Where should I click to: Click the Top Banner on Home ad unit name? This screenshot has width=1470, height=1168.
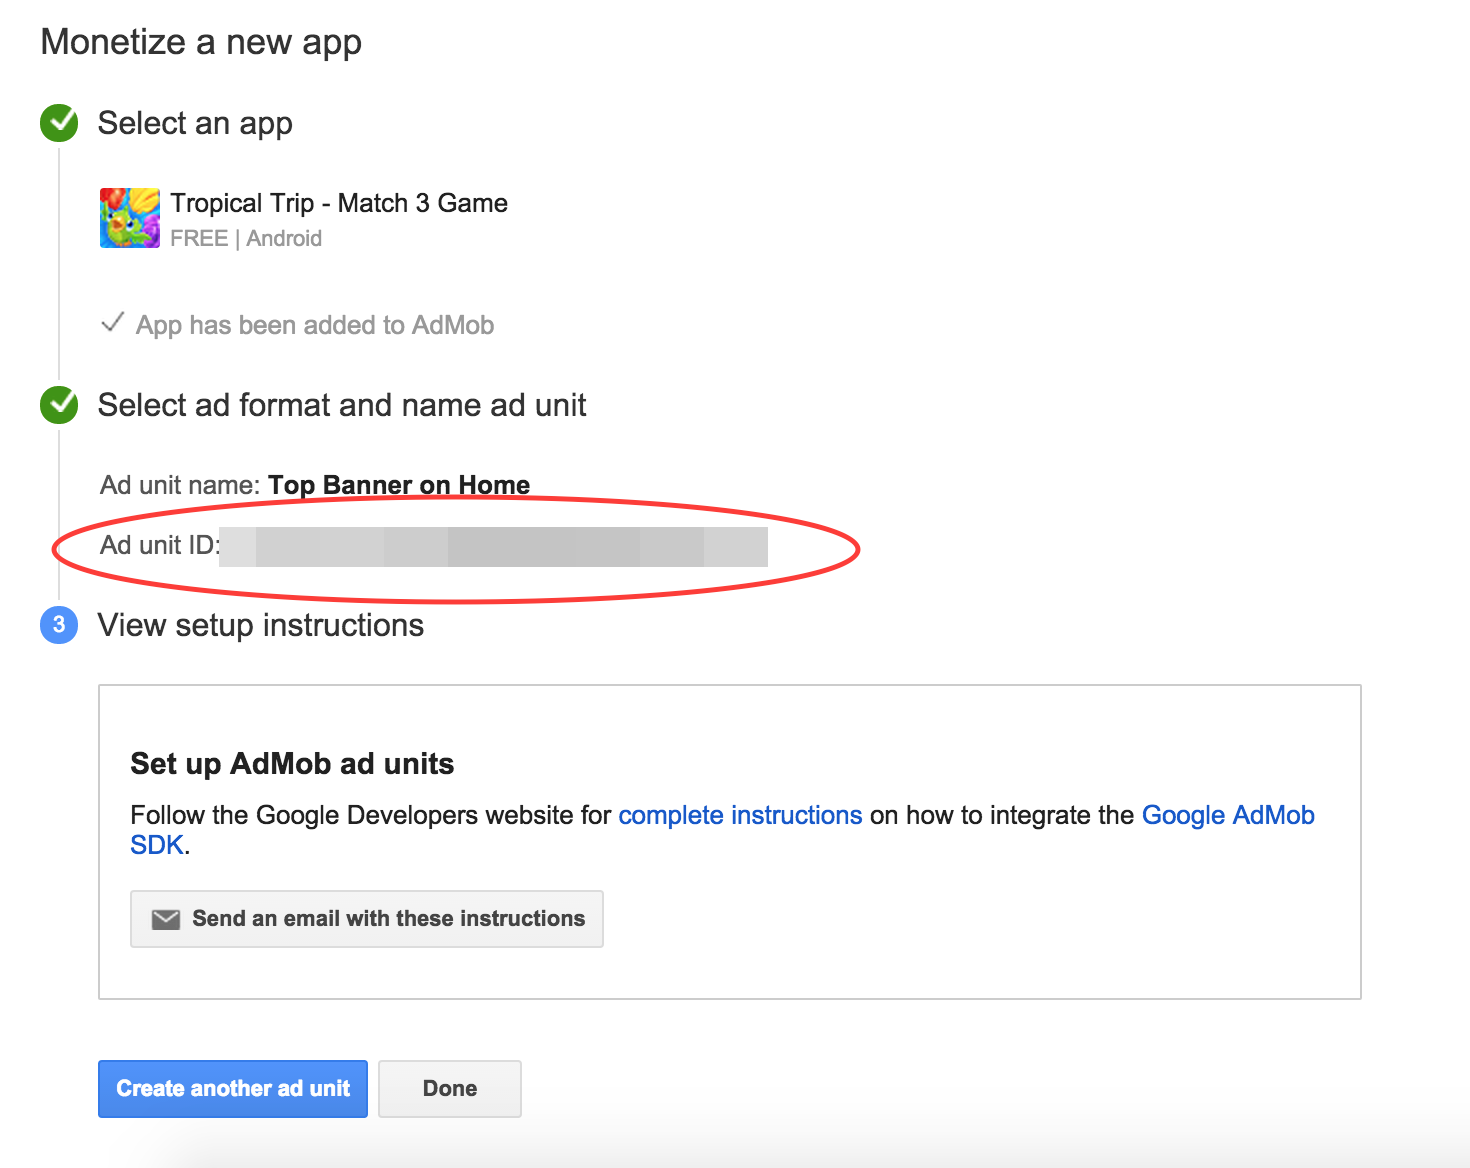click(x=399, y=485)
